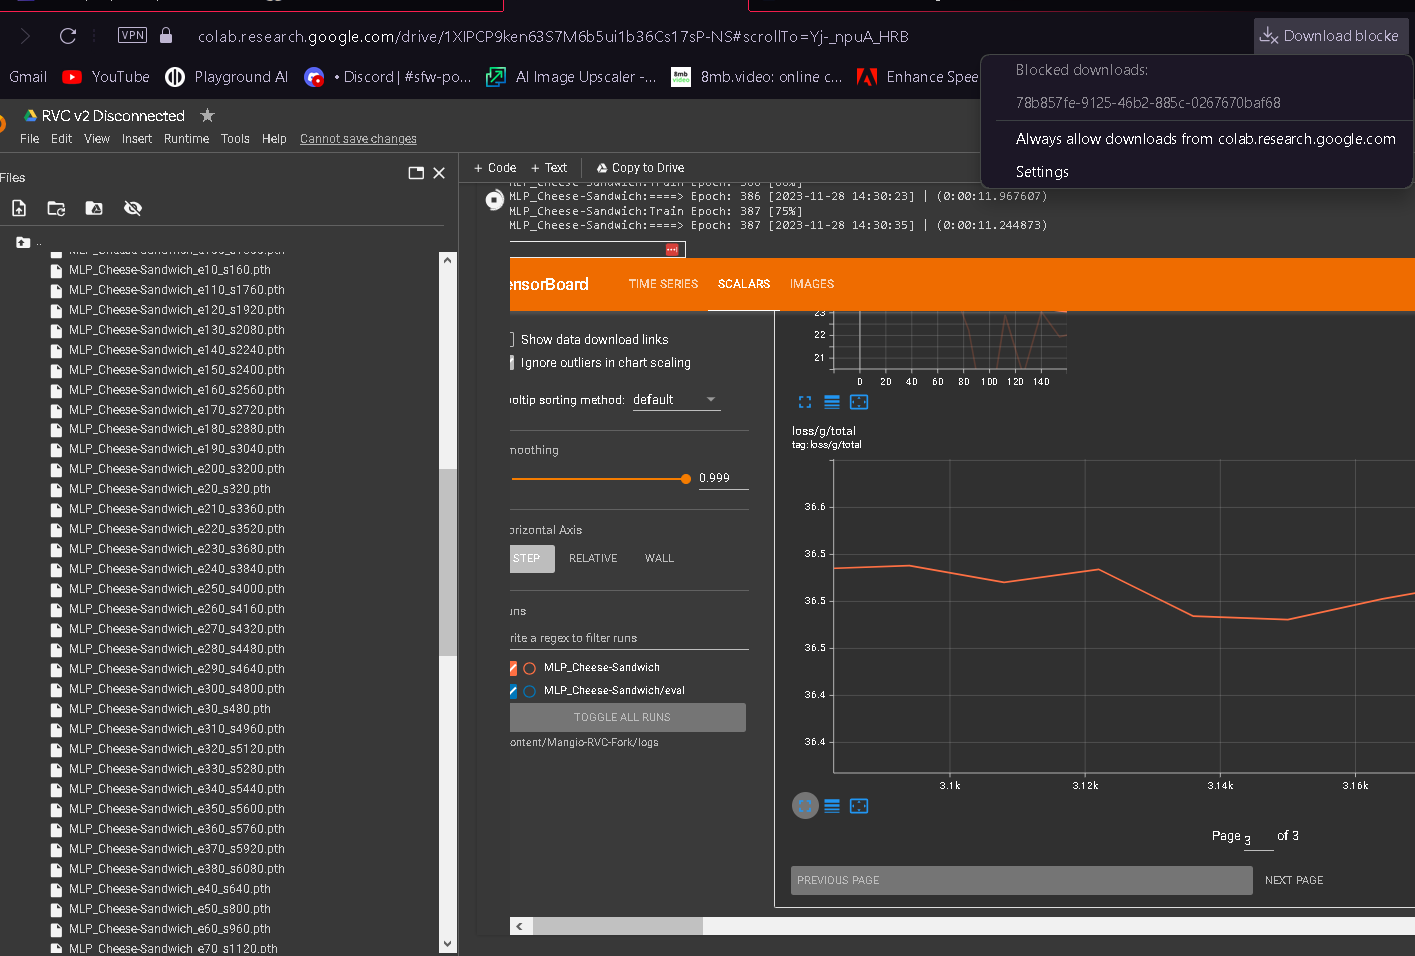1415x956 pixels.
Task: Click the browser reload icon
Action: (x=68, y=36)
